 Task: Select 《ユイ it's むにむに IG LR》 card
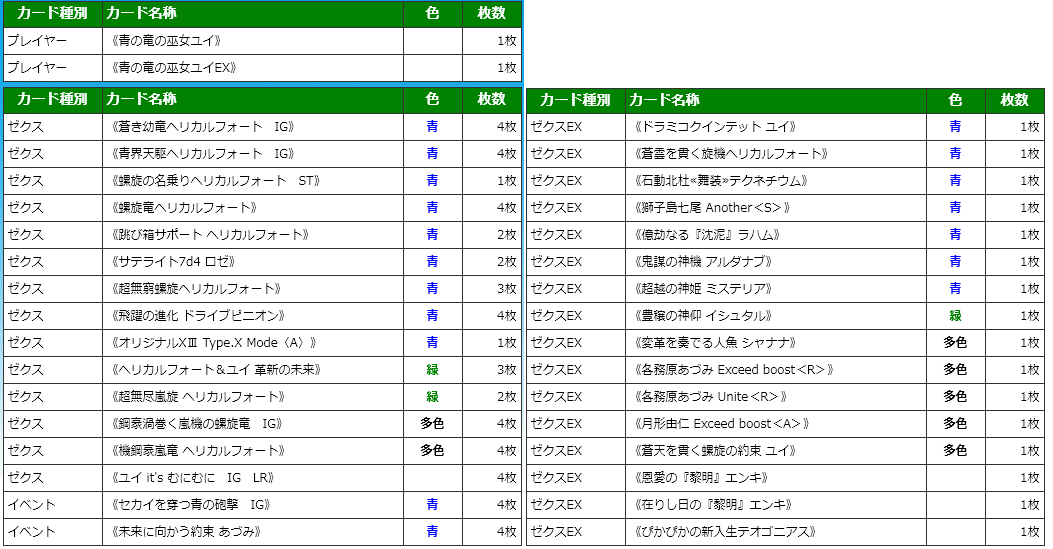(x=193, y=478)
